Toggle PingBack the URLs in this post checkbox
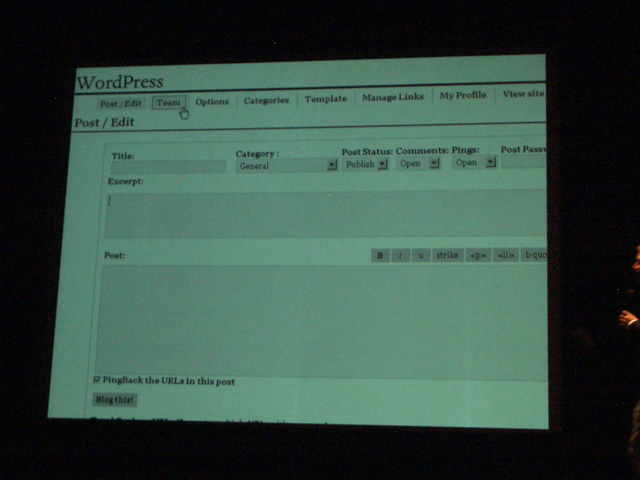Image resolution: width=640 pixels, height=480 pixels. pos(97,380)
